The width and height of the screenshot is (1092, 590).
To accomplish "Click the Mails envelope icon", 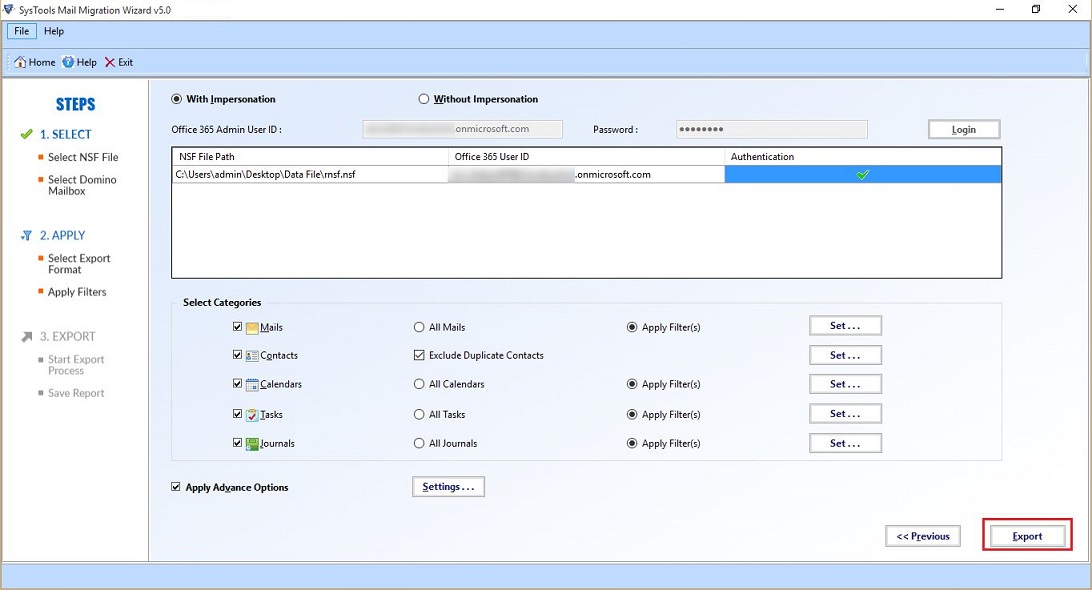I will pyautogui.click(x=252, y=327).
